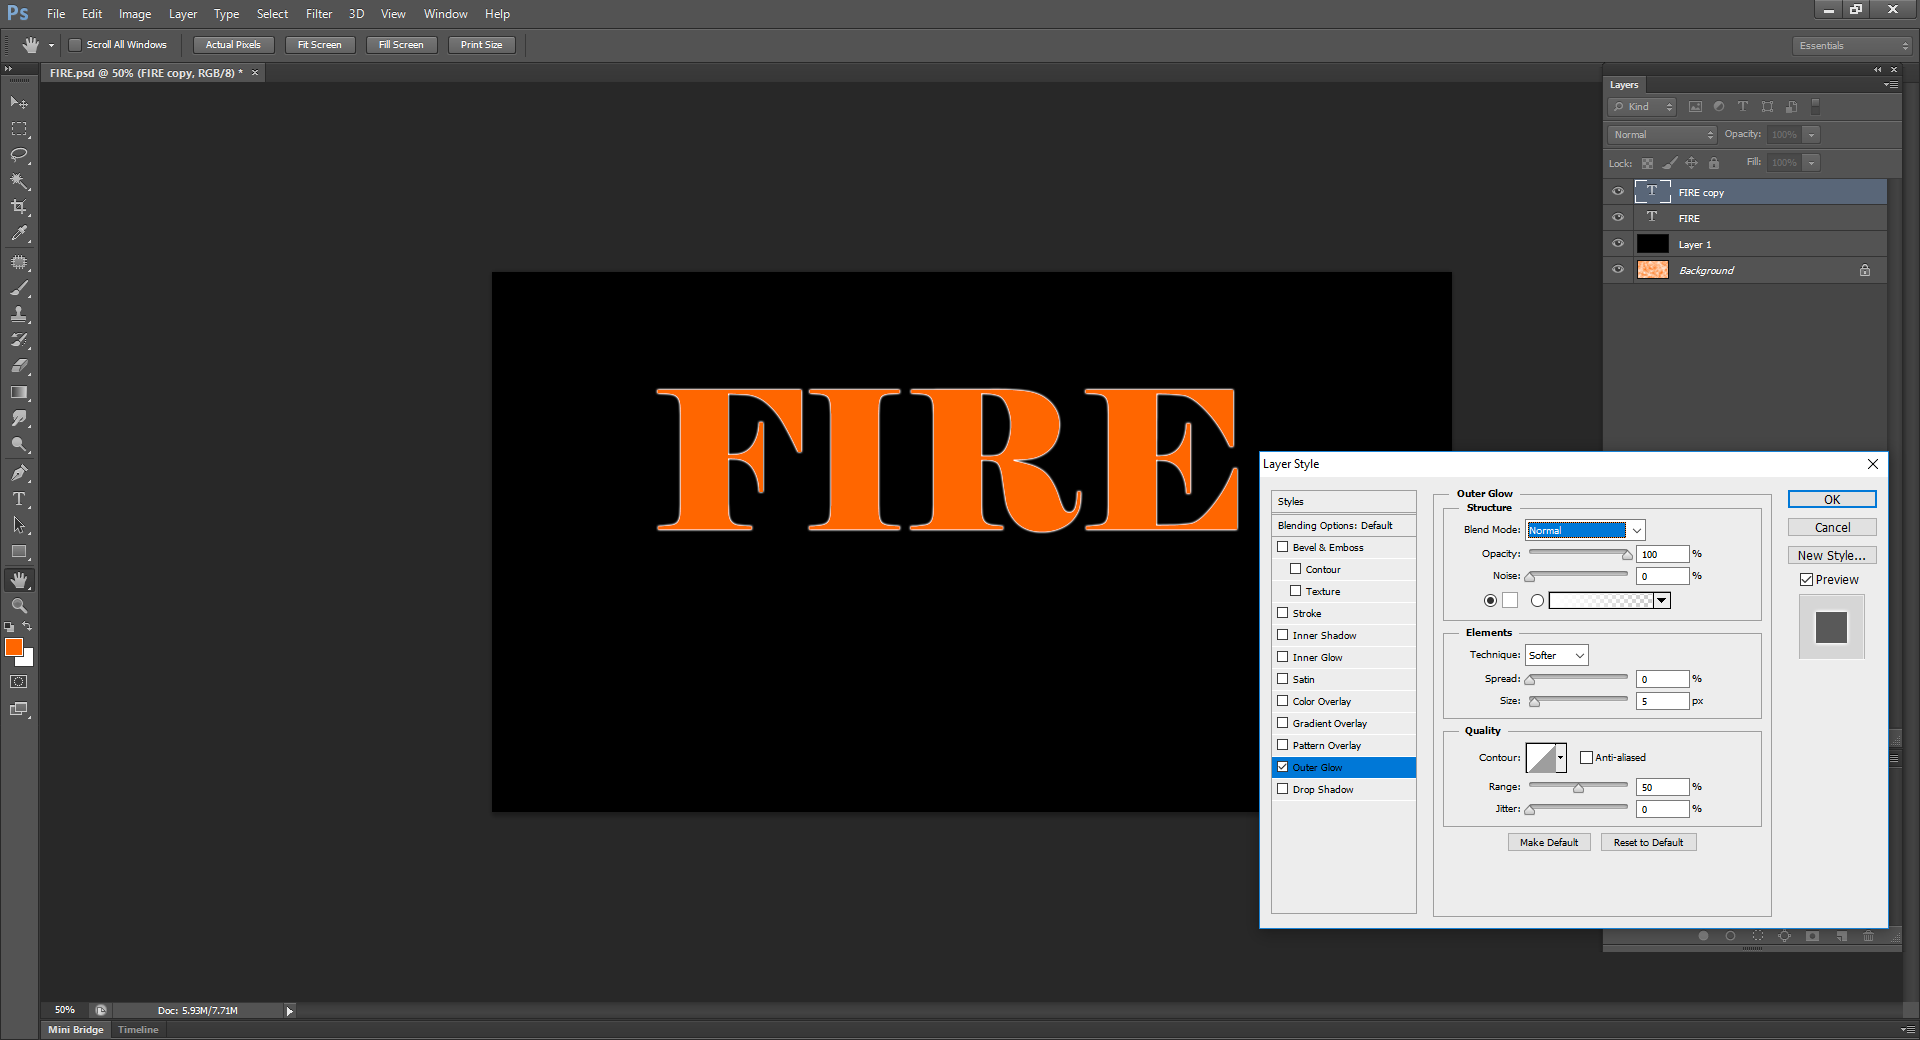The height and width of the screenshot is (1040, 1920).
Task: Select the Lasso tool
Action: (19, 155)
